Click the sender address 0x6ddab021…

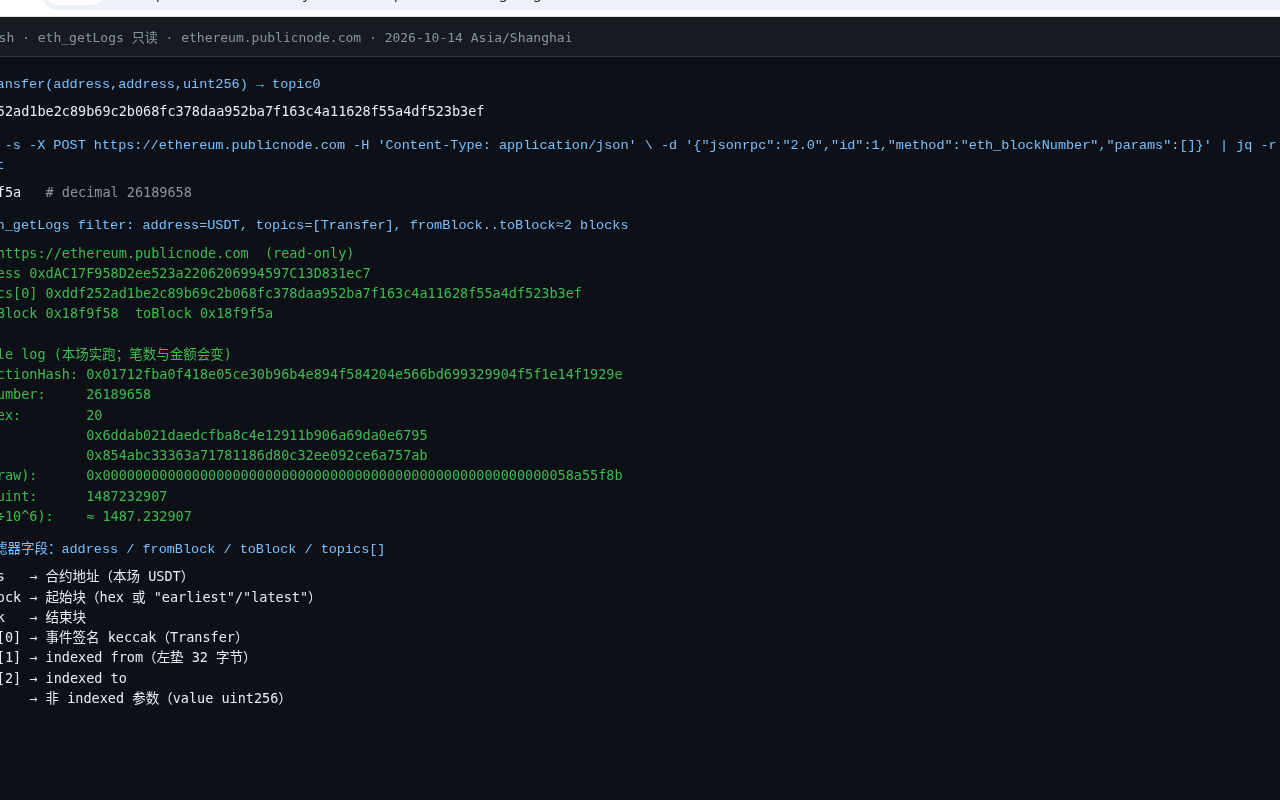tap(256, 435)
